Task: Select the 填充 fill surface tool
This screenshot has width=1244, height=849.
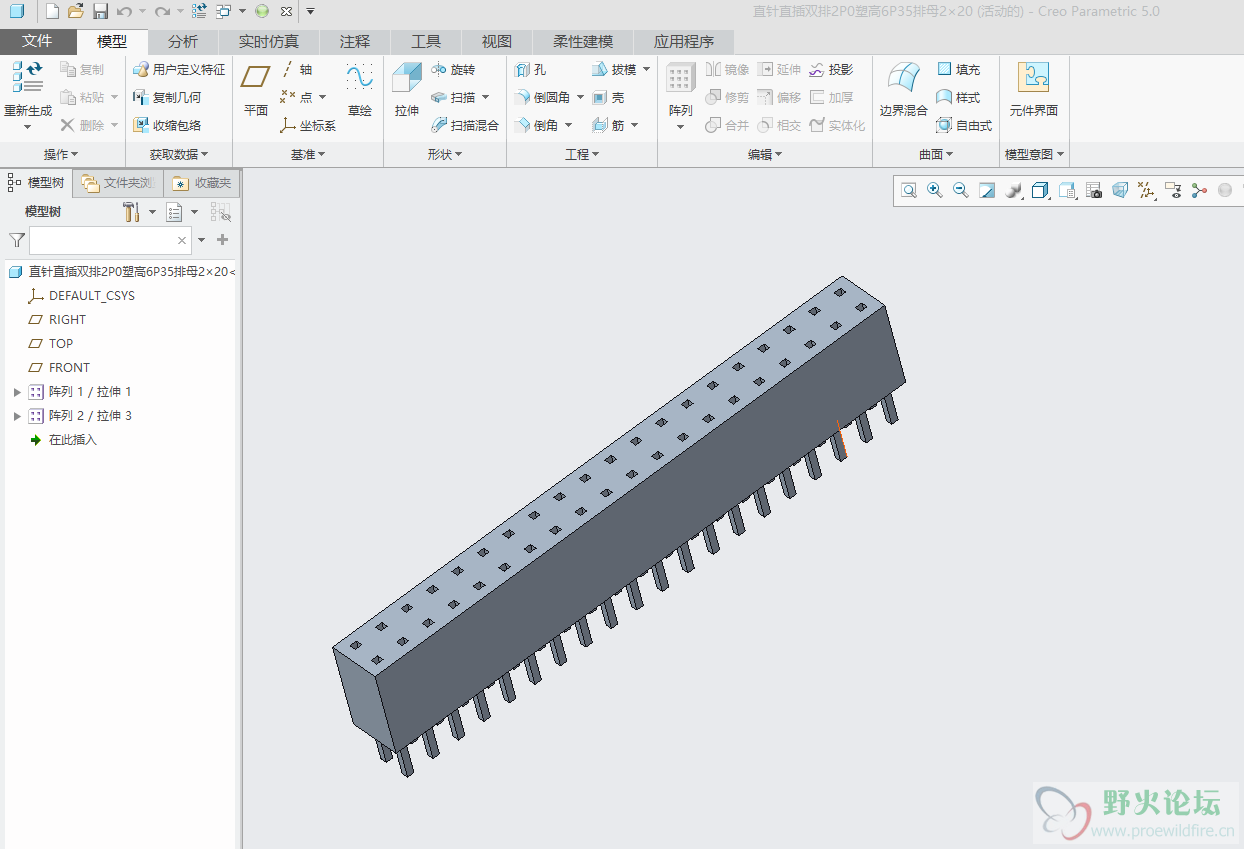Action: click(x=958, y=69)
